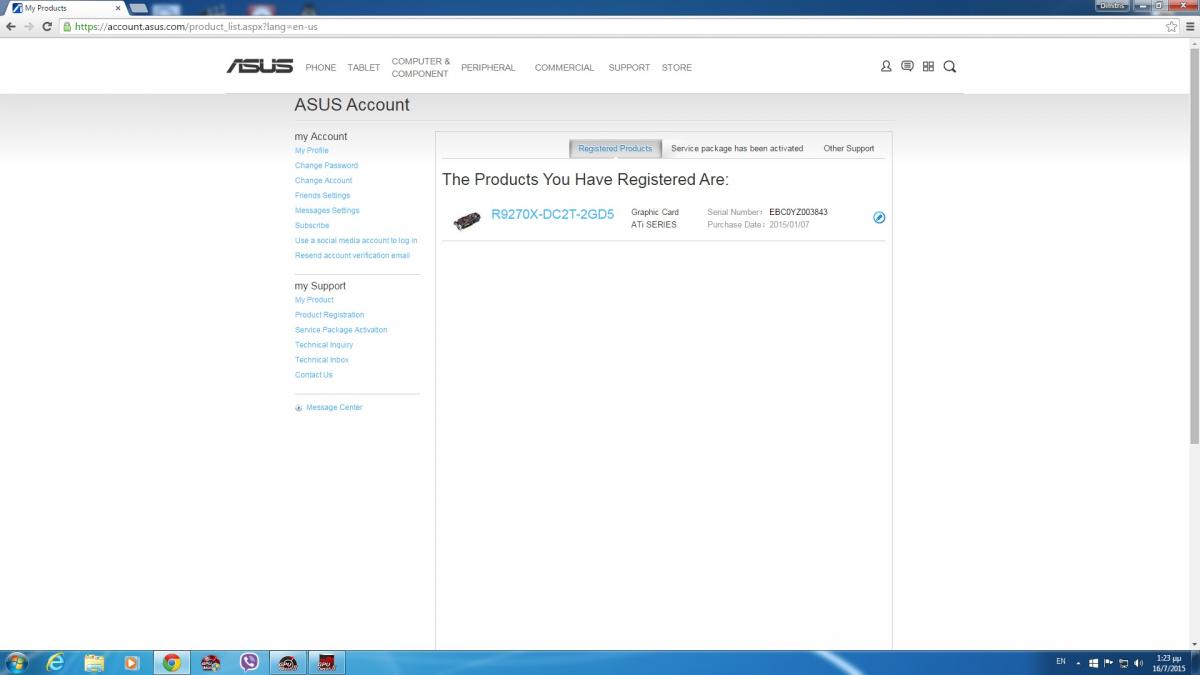1200x675 pixels.
Task: Click the Dimitris Chrome profile button
Action: point(1113,5)
